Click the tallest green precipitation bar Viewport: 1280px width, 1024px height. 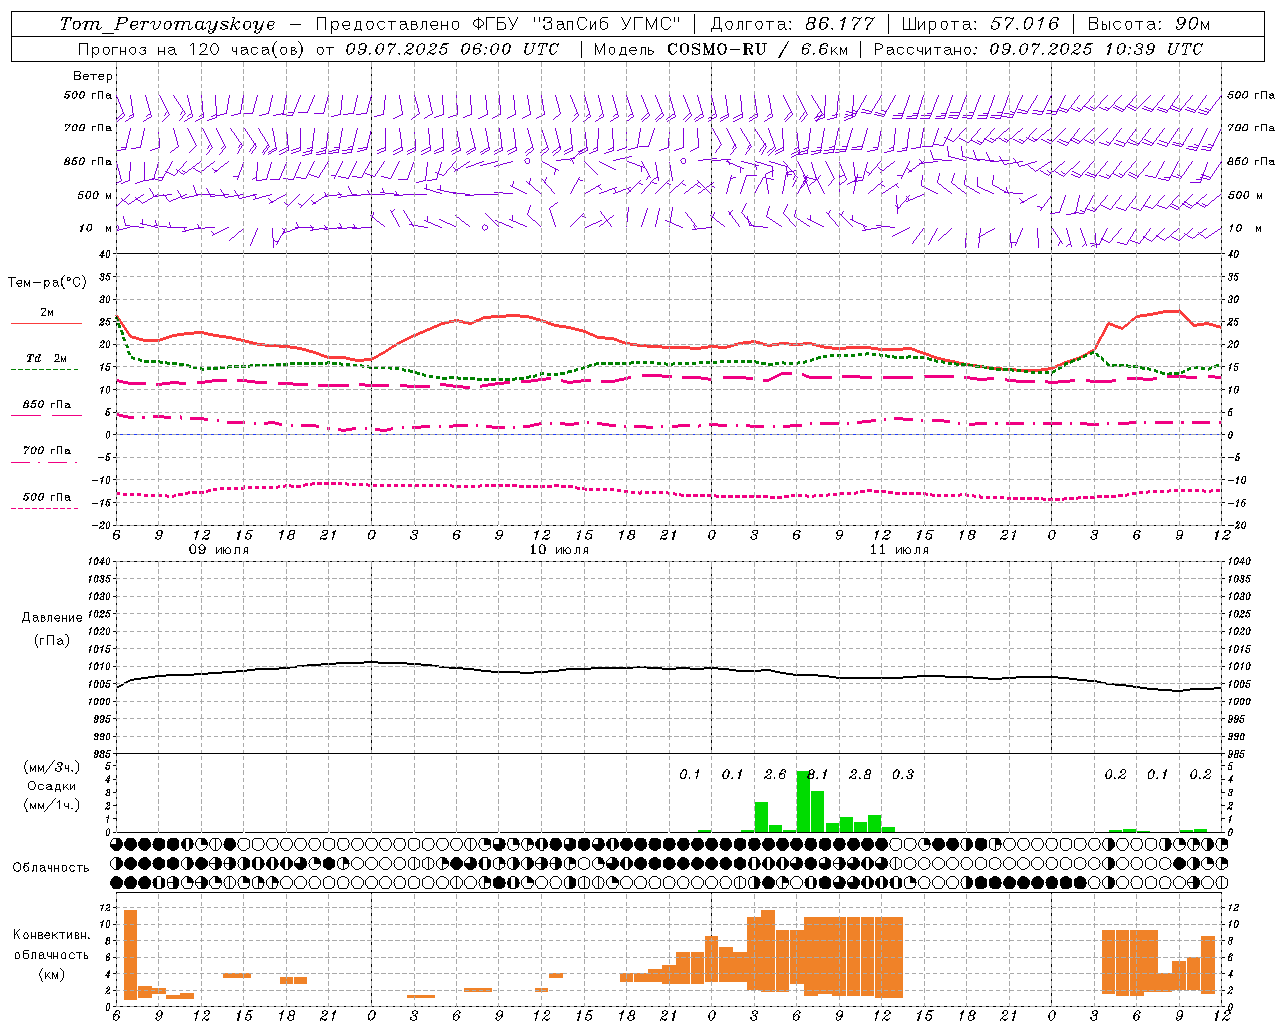803,801
